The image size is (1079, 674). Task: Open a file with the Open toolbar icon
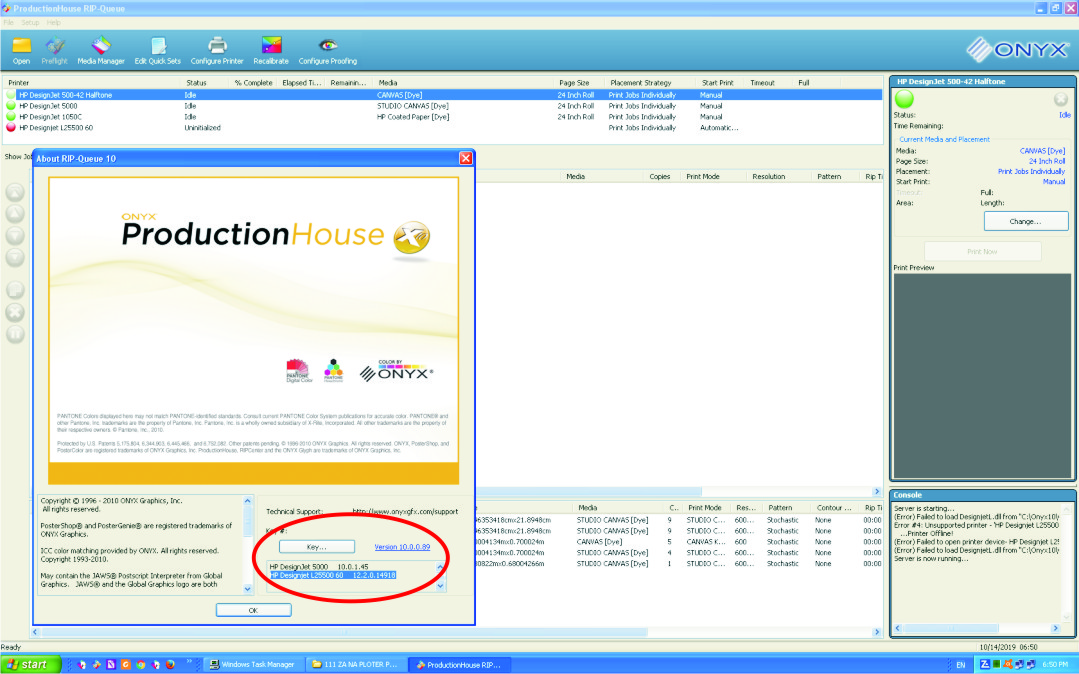click(21, 50)
